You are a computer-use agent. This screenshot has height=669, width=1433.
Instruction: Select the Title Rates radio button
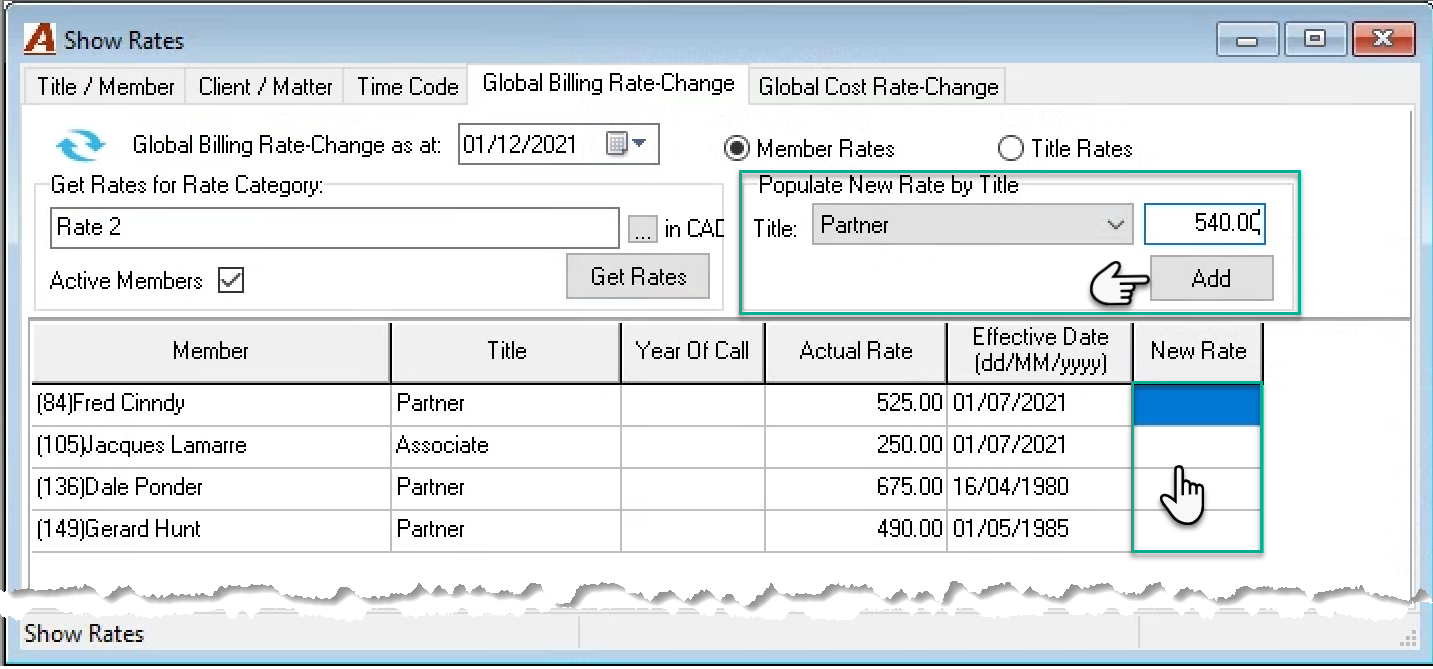pyautogui.click(x=1011, y=149)
